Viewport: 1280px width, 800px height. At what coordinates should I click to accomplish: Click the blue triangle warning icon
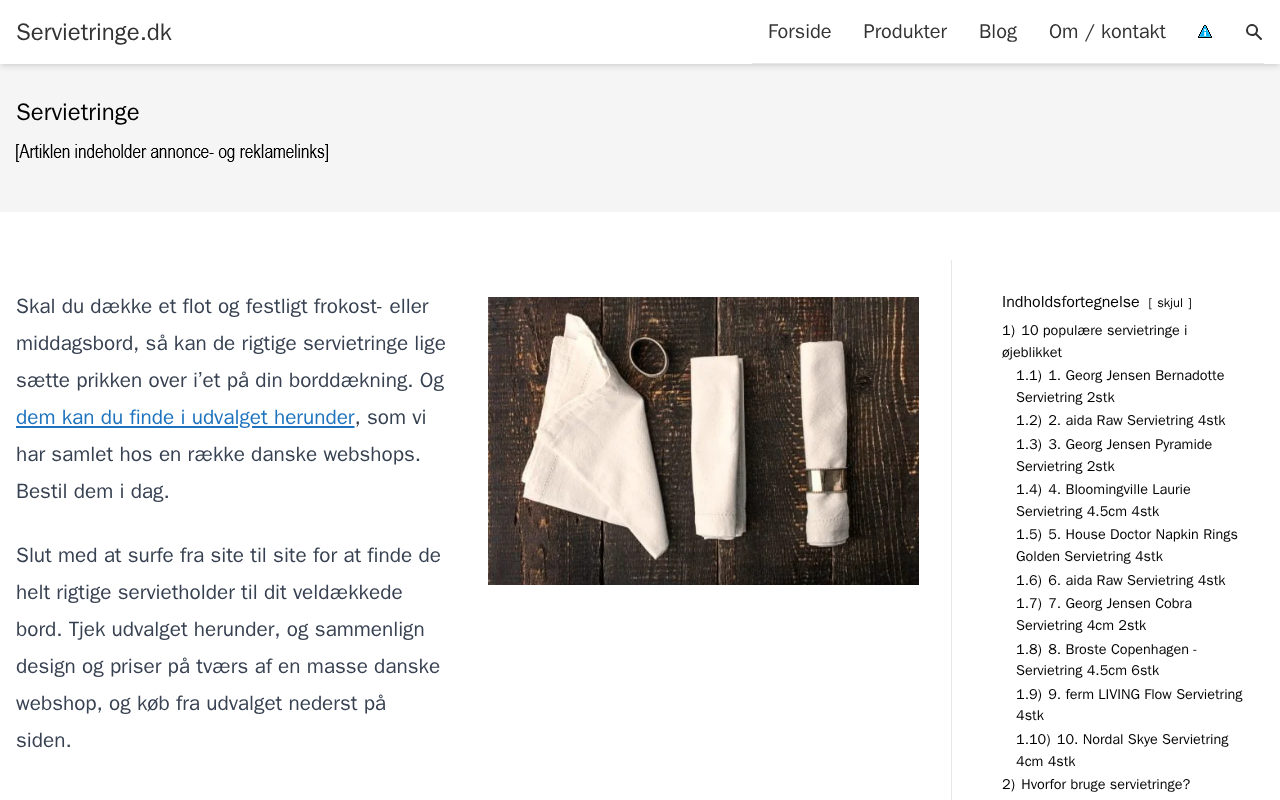(x=1205, y=32)
